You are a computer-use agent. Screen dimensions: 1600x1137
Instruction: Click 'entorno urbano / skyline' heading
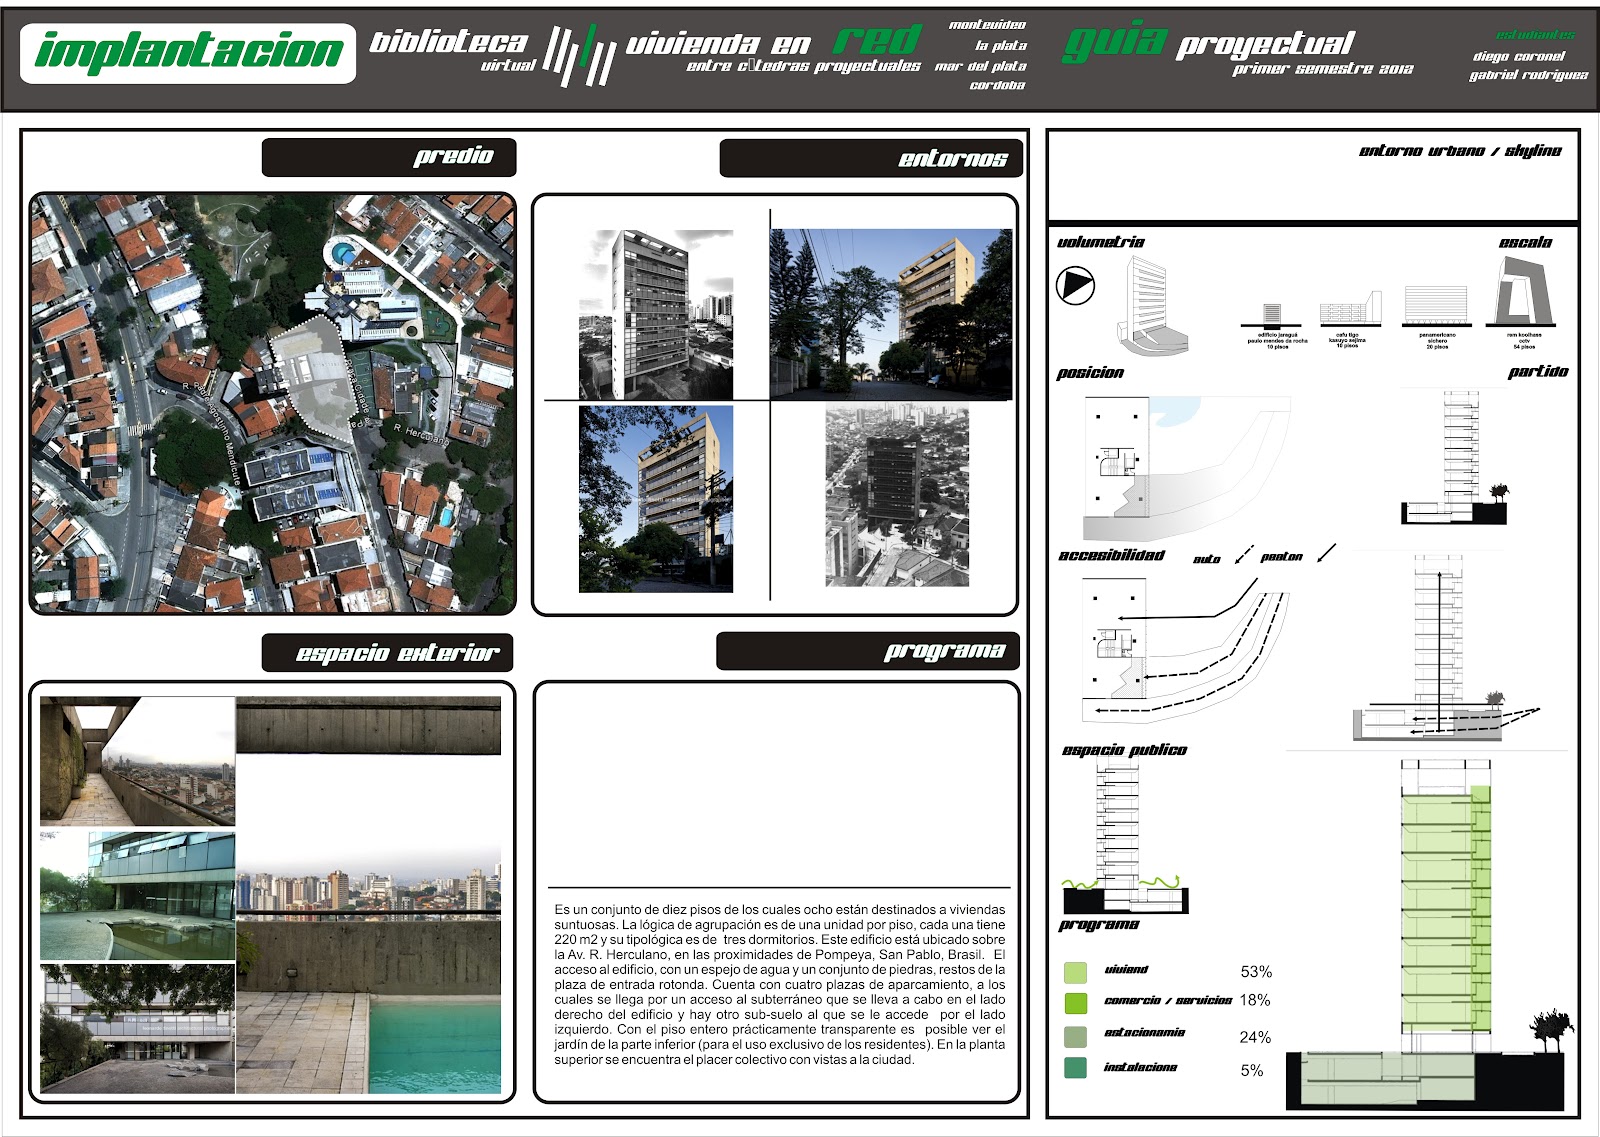pyautogui.click(x=1460, y=151)
